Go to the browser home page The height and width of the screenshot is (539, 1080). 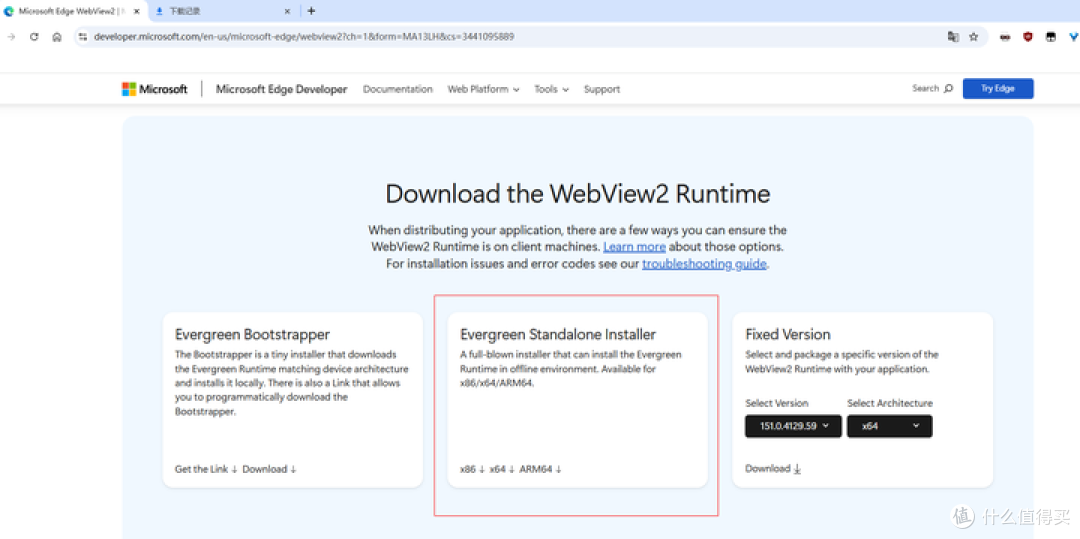[57, 37]
